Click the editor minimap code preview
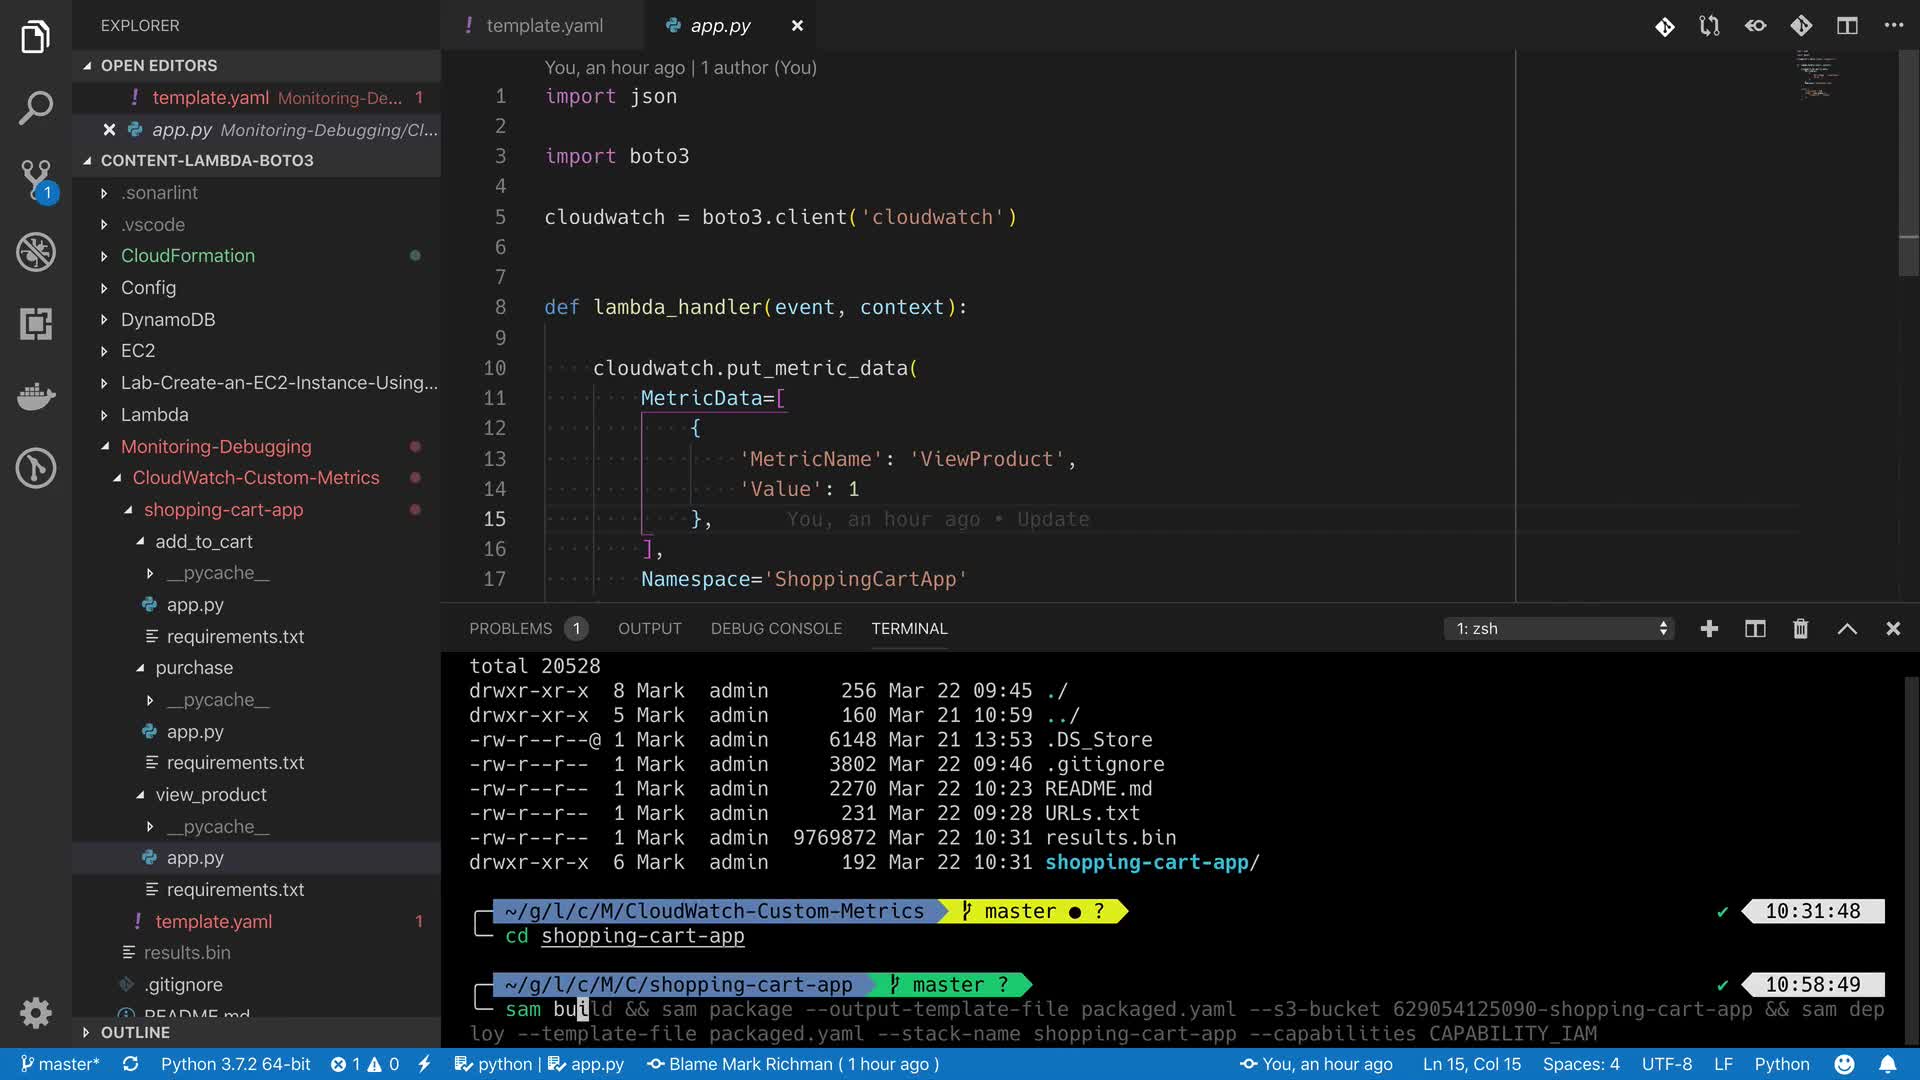 (1817, 75)
